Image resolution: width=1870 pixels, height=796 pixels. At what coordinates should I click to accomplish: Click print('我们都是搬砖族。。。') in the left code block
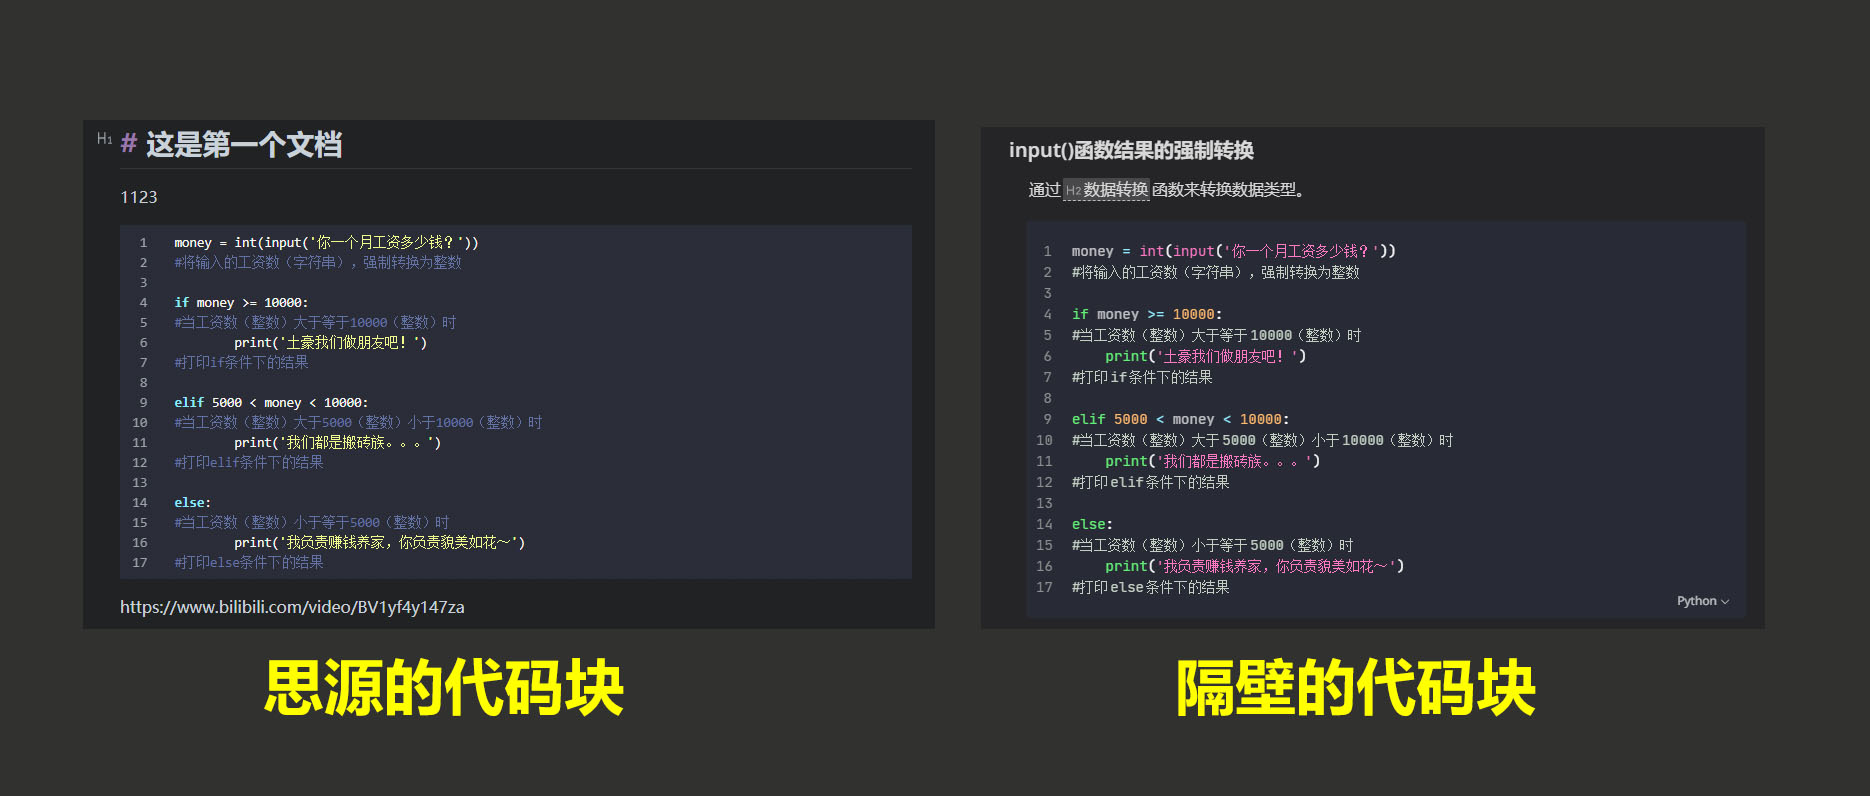tap(338, 442)
